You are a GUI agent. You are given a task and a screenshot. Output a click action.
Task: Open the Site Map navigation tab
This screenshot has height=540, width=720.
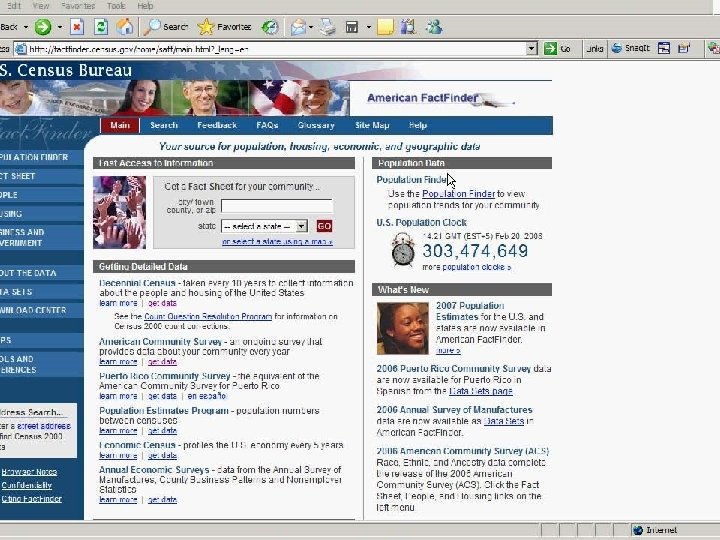coord(372,125)
